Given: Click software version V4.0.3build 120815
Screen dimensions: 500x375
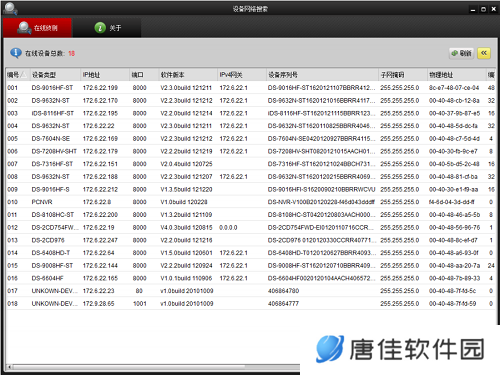Looking at the screenshot, I should [x=186, y=227].
